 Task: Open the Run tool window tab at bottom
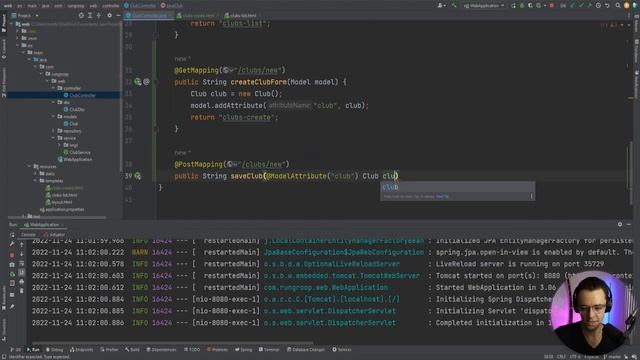tap(33, 350)
